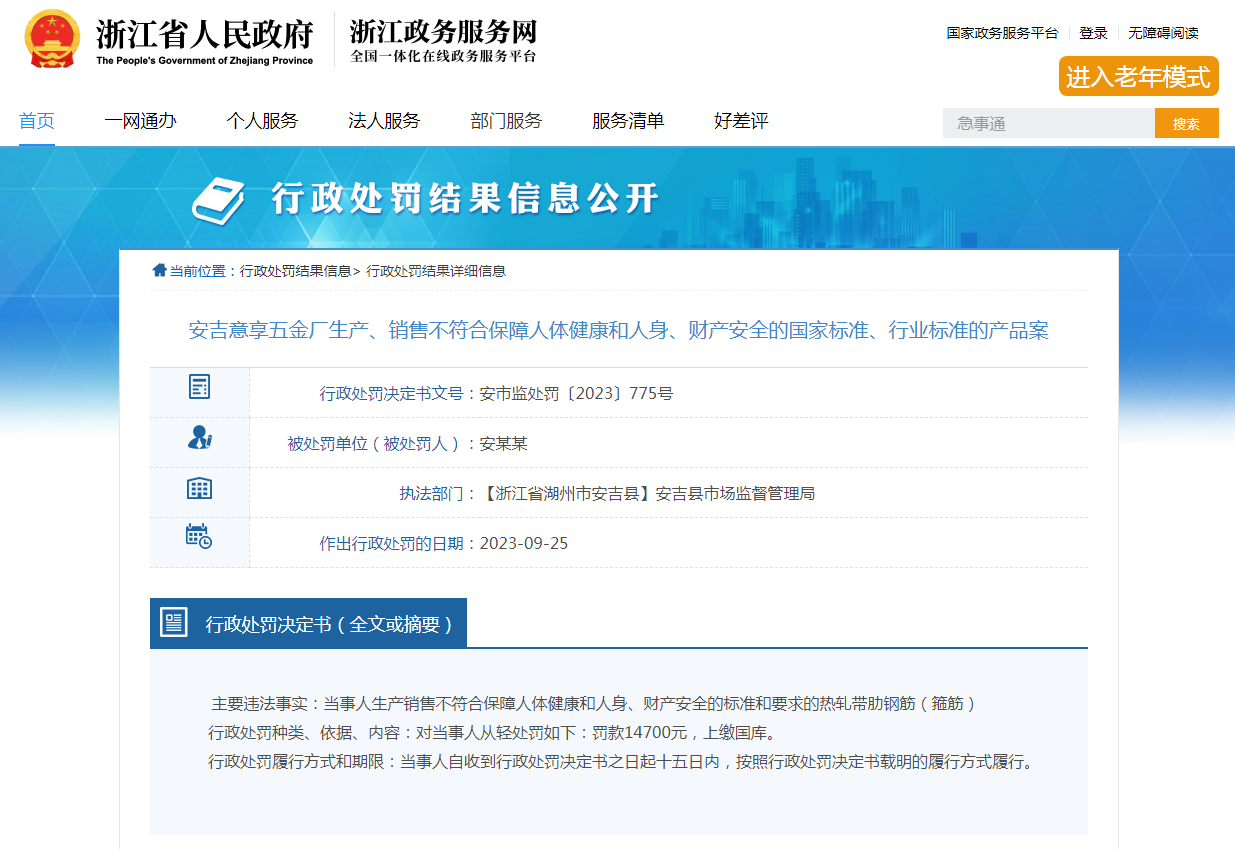Open the 好差评 menu
Screen dimensions: 1235x849
point(741,121)
